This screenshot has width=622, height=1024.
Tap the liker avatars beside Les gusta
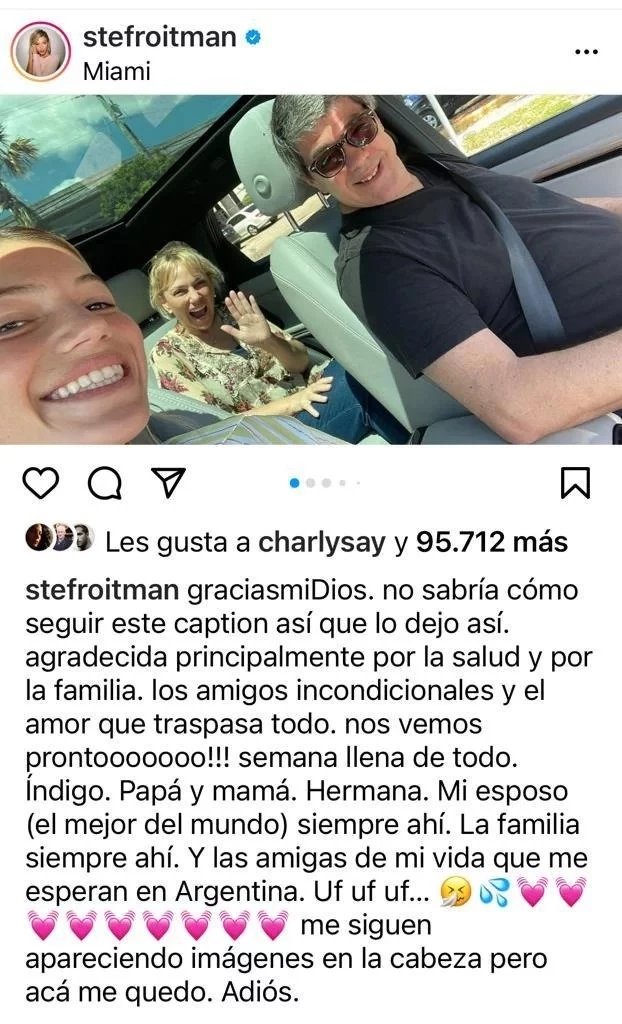tap(59, 538)
